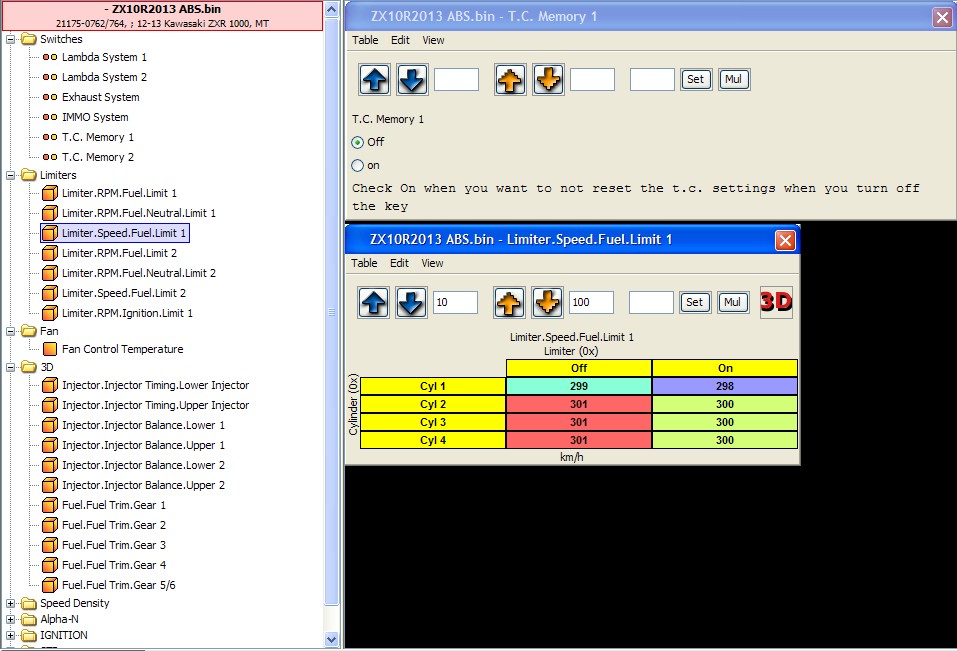The image size is (957, 651).
Task: Open Fan Control Temperature map icon
Action: pyautogui.click(x=50, y=349)
